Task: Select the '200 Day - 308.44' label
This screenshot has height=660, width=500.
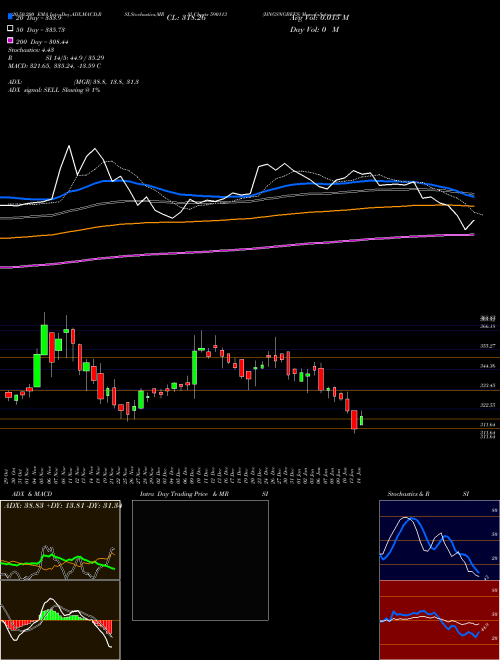Action: (42, 42)
